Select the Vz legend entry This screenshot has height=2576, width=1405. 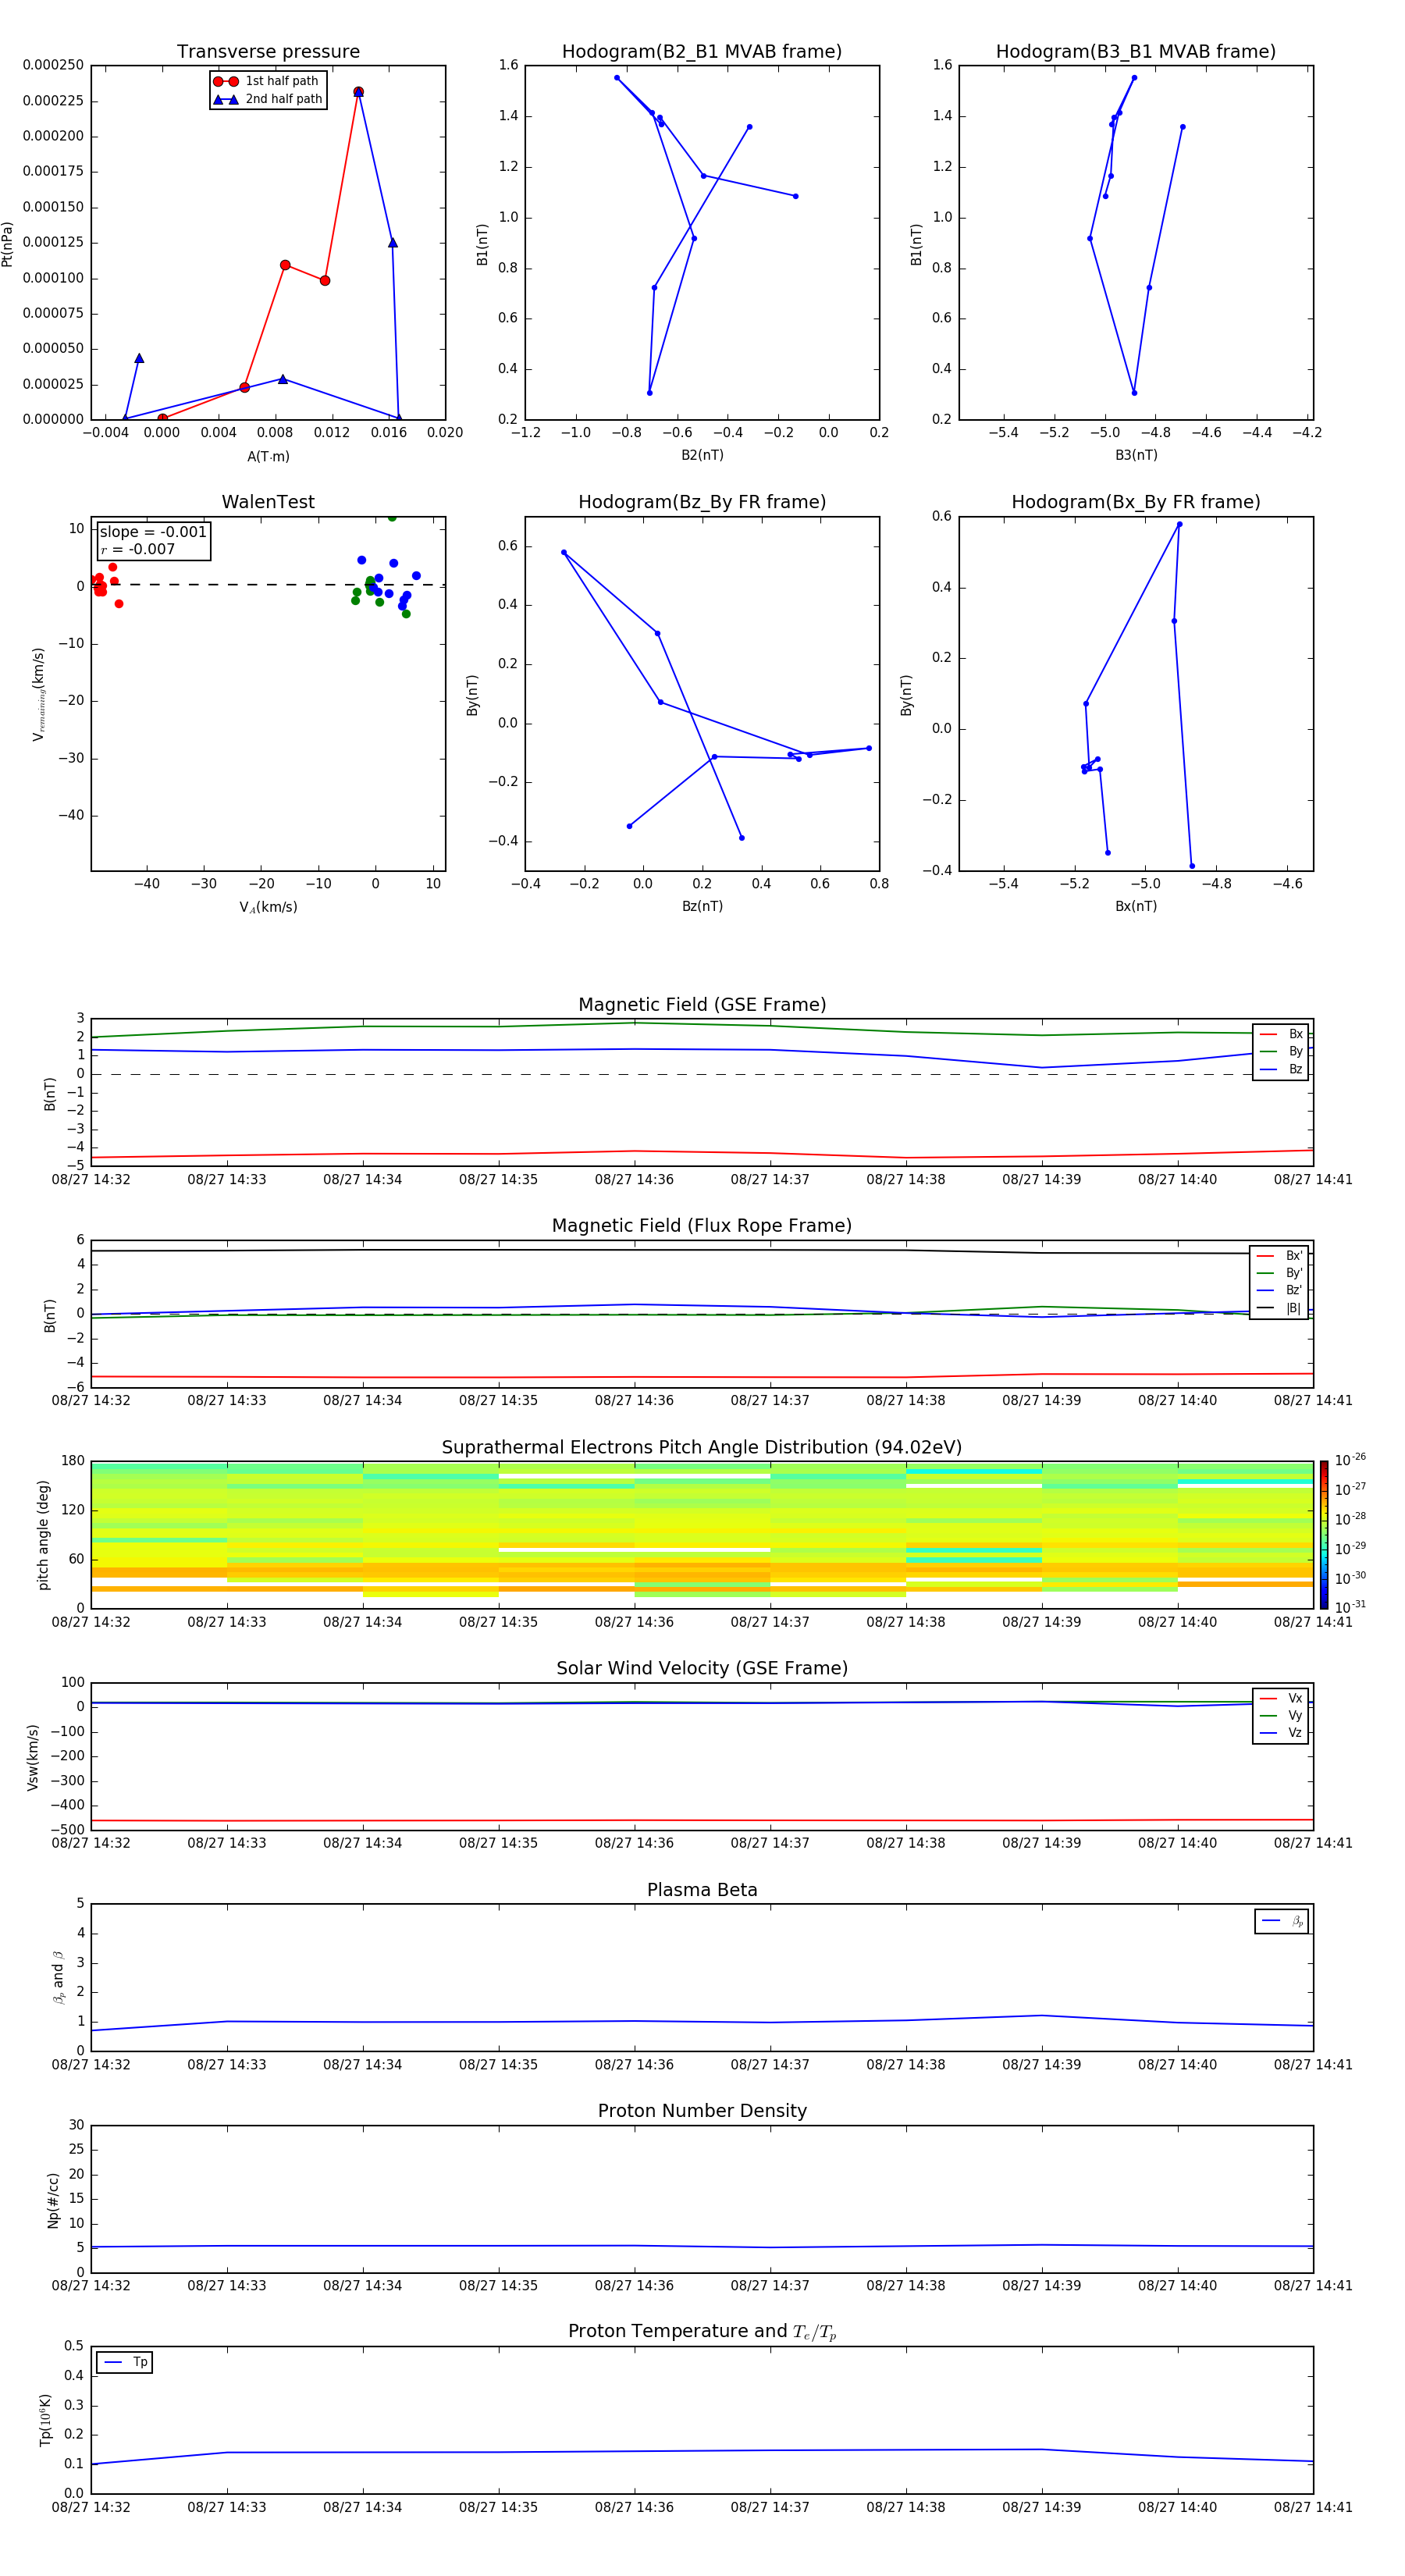coord(1281,1733)
